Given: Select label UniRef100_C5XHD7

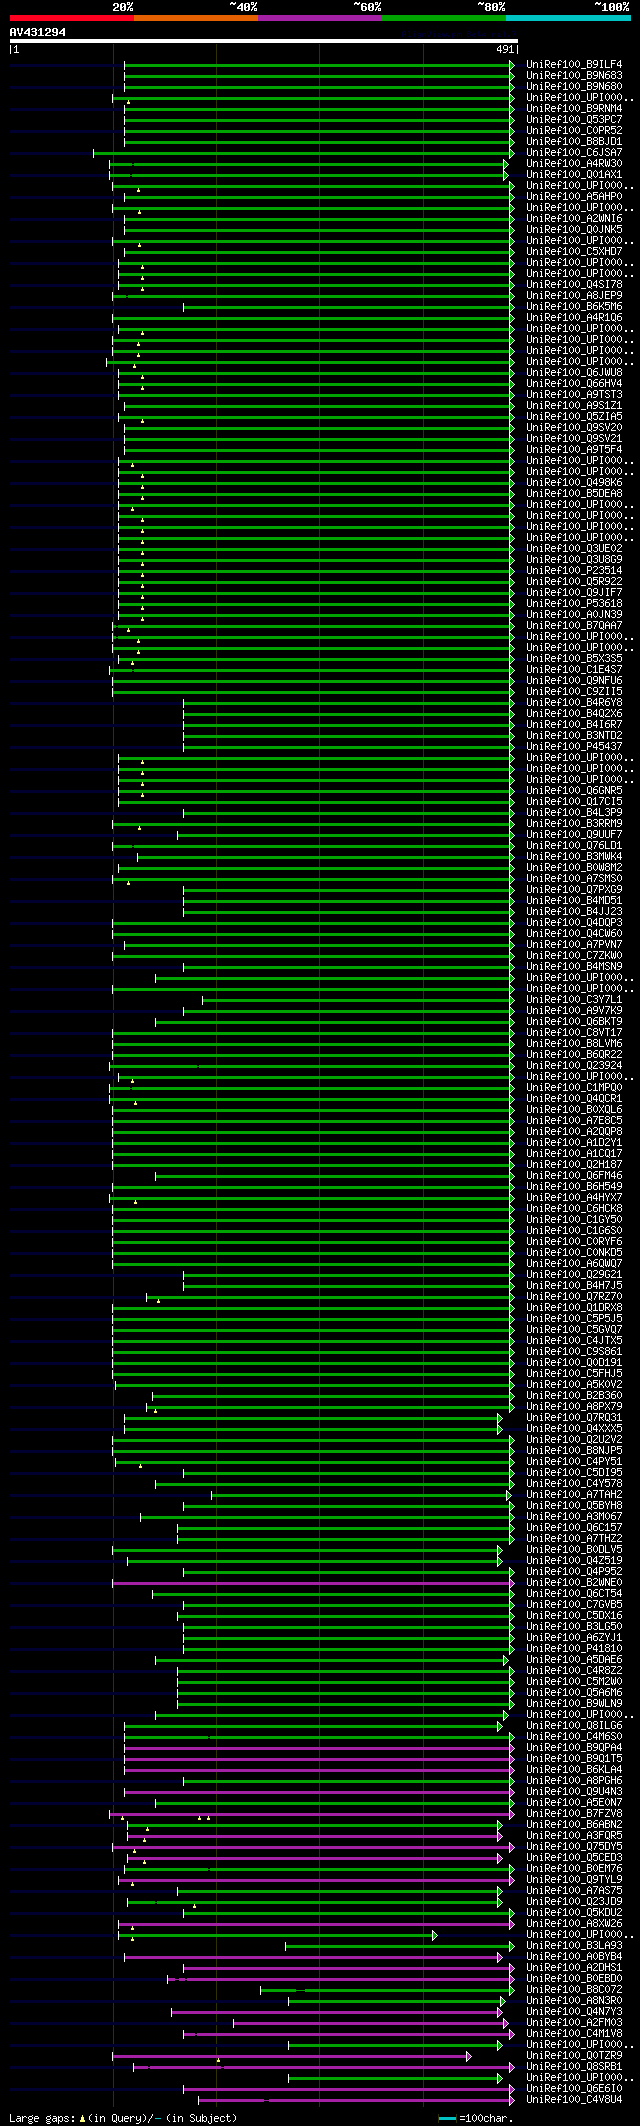Looking at the screenshot, I should (x=574, y=252).
